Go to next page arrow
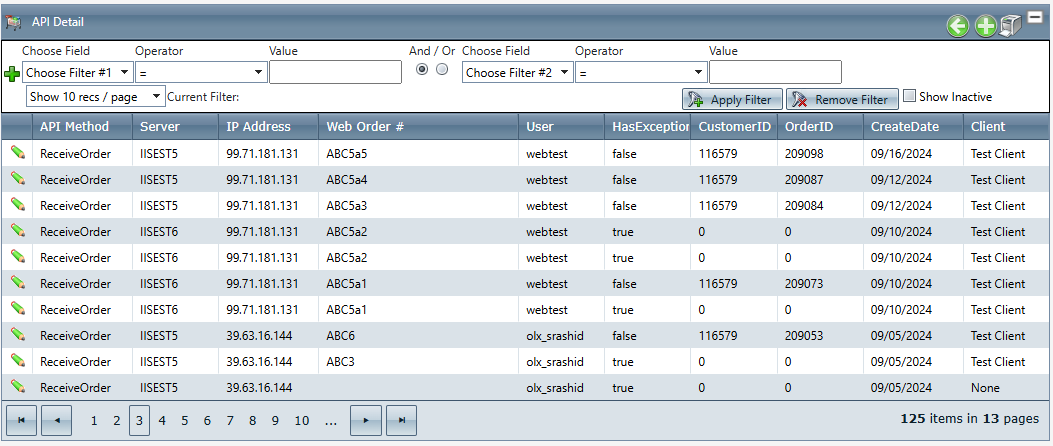This screenshot has width=1053, height=446. pyautogui.click(x=366, y=421)
